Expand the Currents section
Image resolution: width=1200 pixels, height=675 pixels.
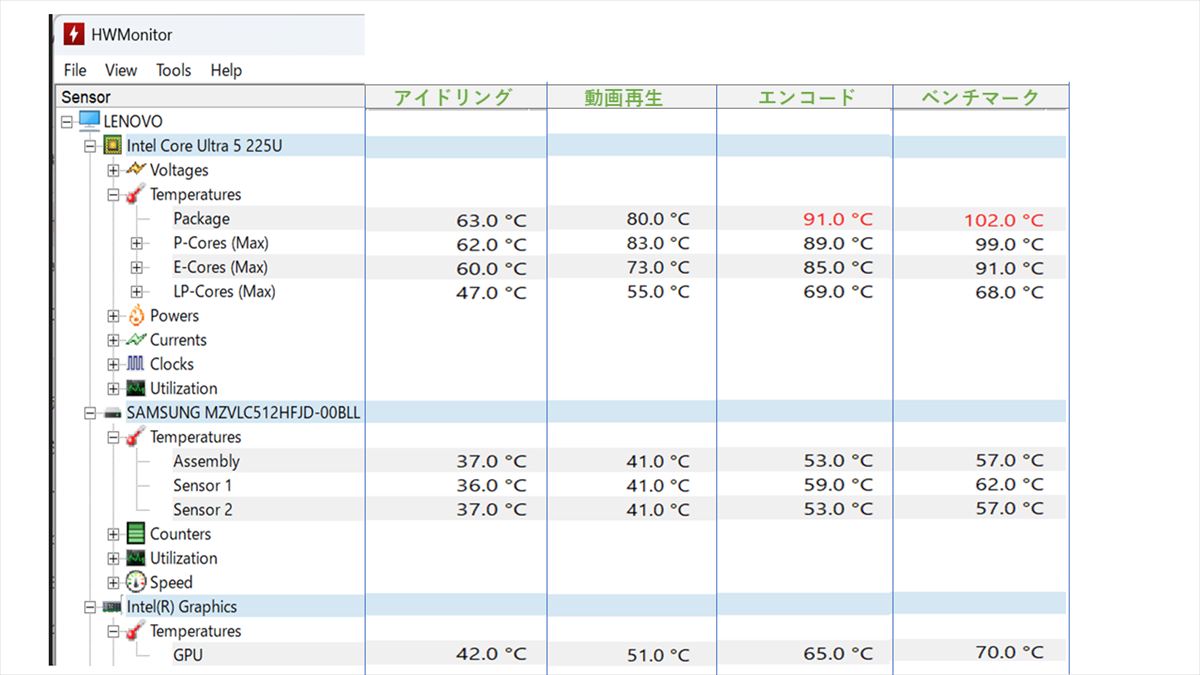(113, 340)
